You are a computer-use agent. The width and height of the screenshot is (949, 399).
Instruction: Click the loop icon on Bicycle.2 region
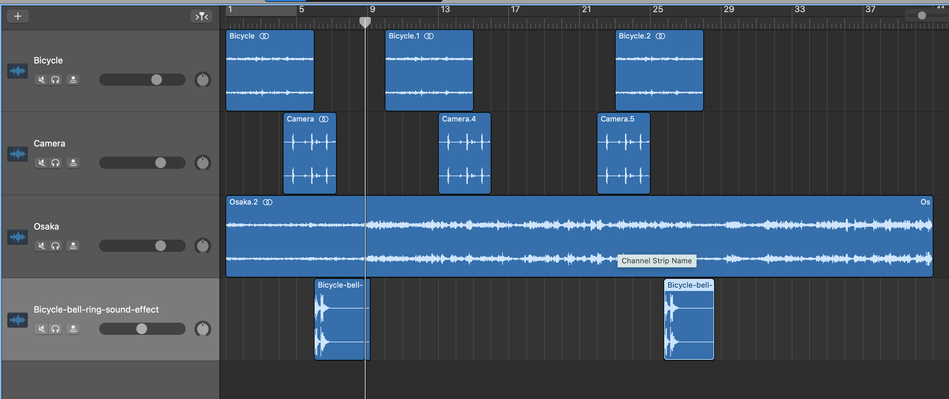coord(660,36)
